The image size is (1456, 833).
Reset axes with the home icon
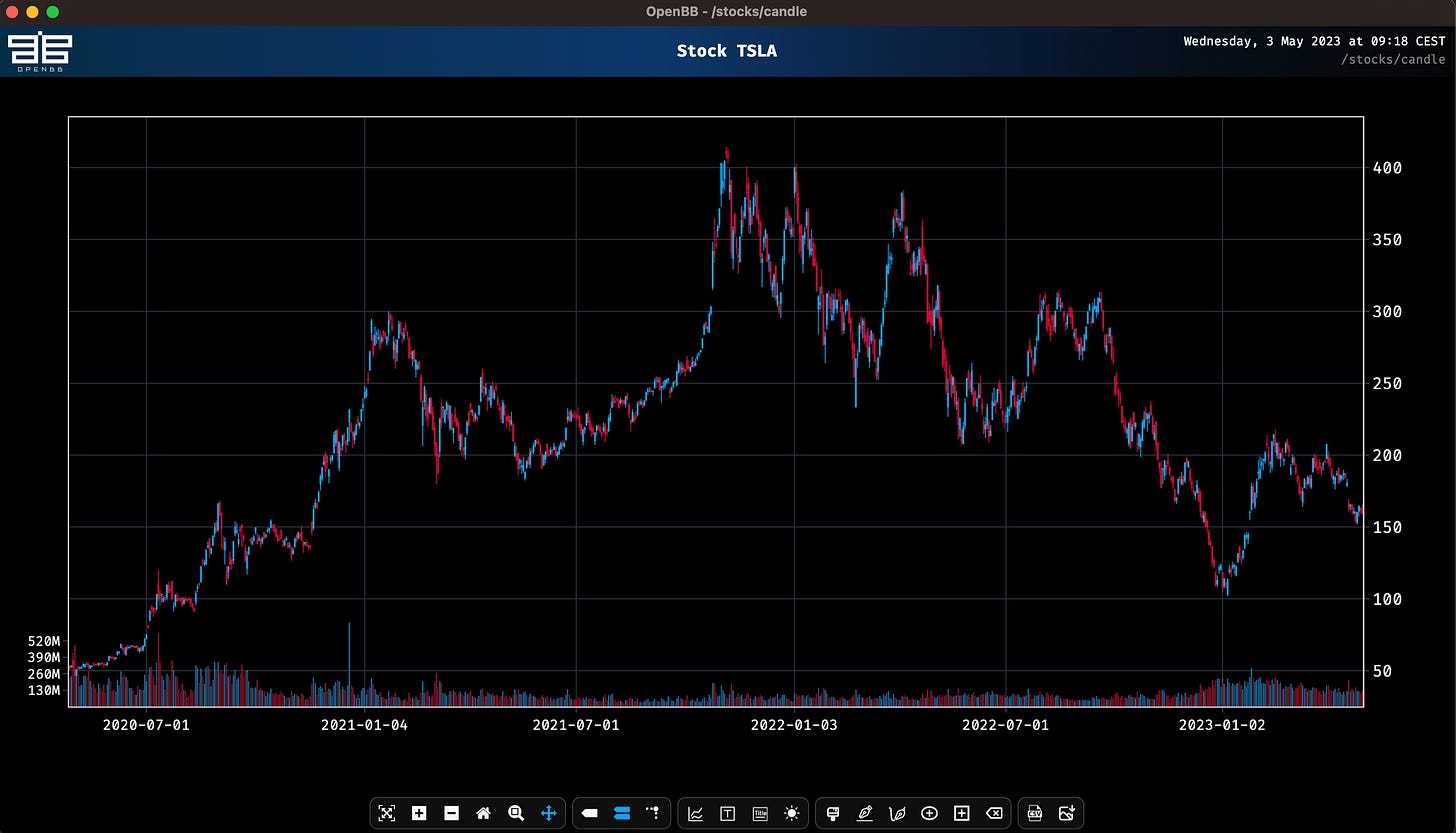(x=484, y=813)
